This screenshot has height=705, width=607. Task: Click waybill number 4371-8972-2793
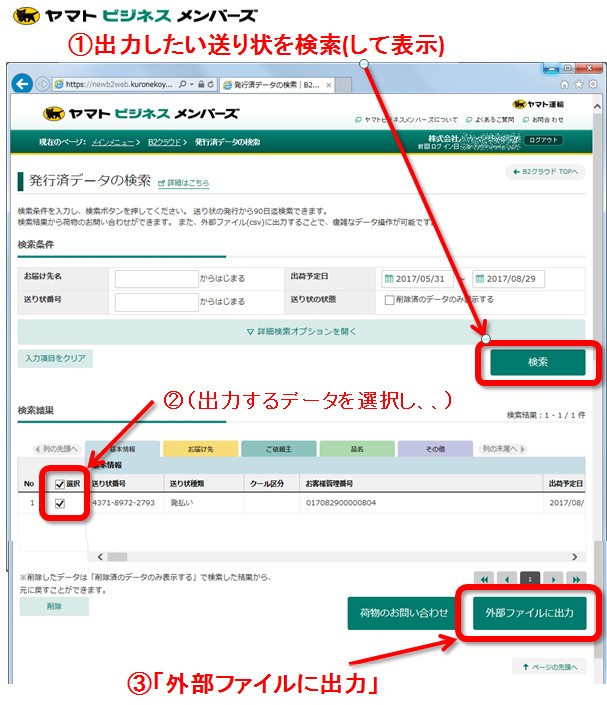123,503
